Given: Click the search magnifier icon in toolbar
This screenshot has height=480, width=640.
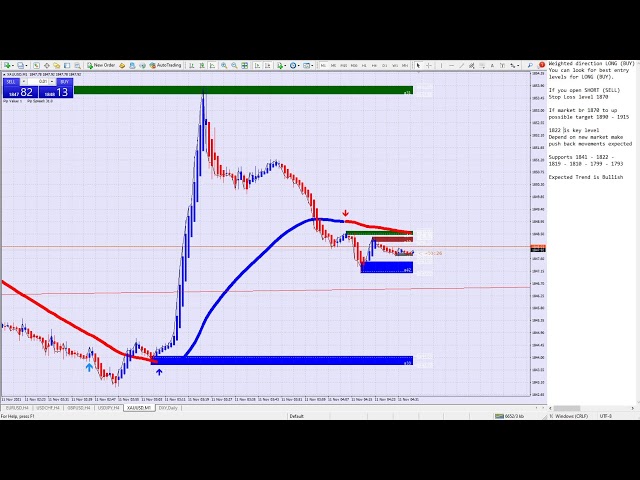Looking at the screenshot, I should pyautogui.click(x=529, y=65).
